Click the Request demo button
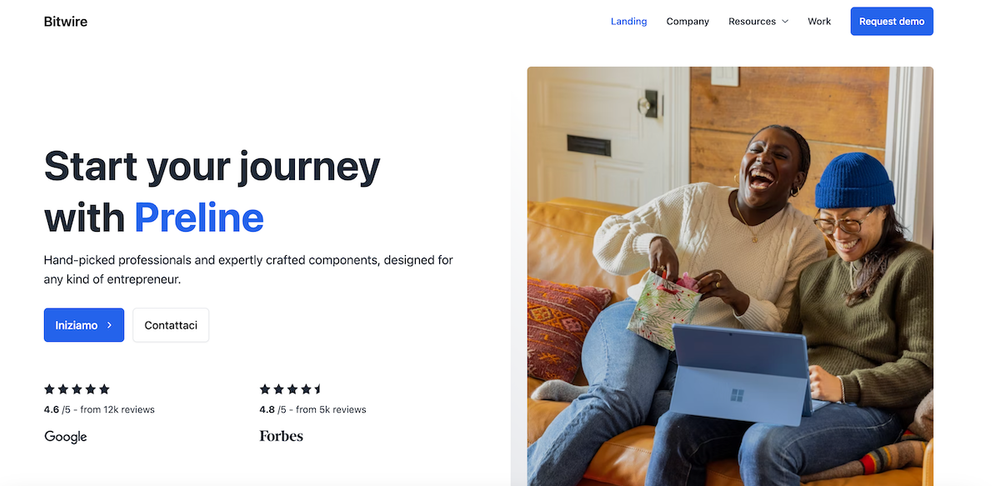The width and height of the screenshot is (1000, 486). (x=892, y=22)
